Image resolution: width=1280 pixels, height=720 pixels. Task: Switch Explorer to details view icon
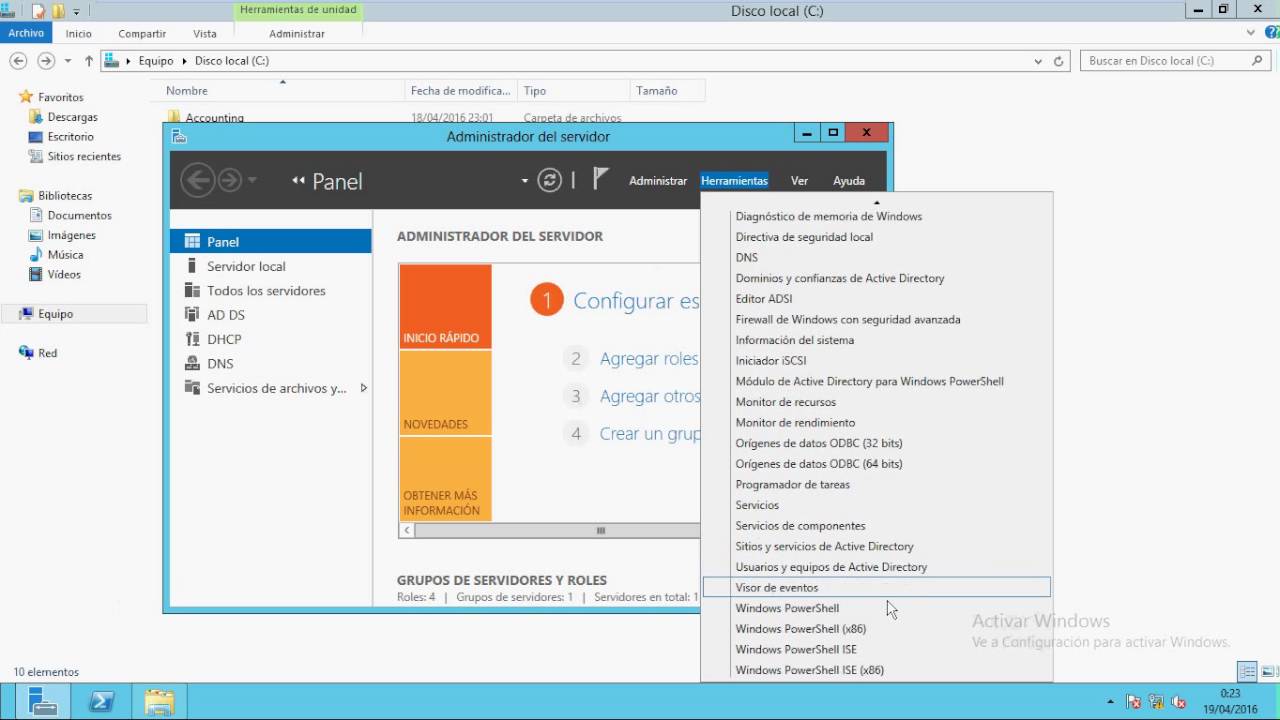coord(1247,672)
